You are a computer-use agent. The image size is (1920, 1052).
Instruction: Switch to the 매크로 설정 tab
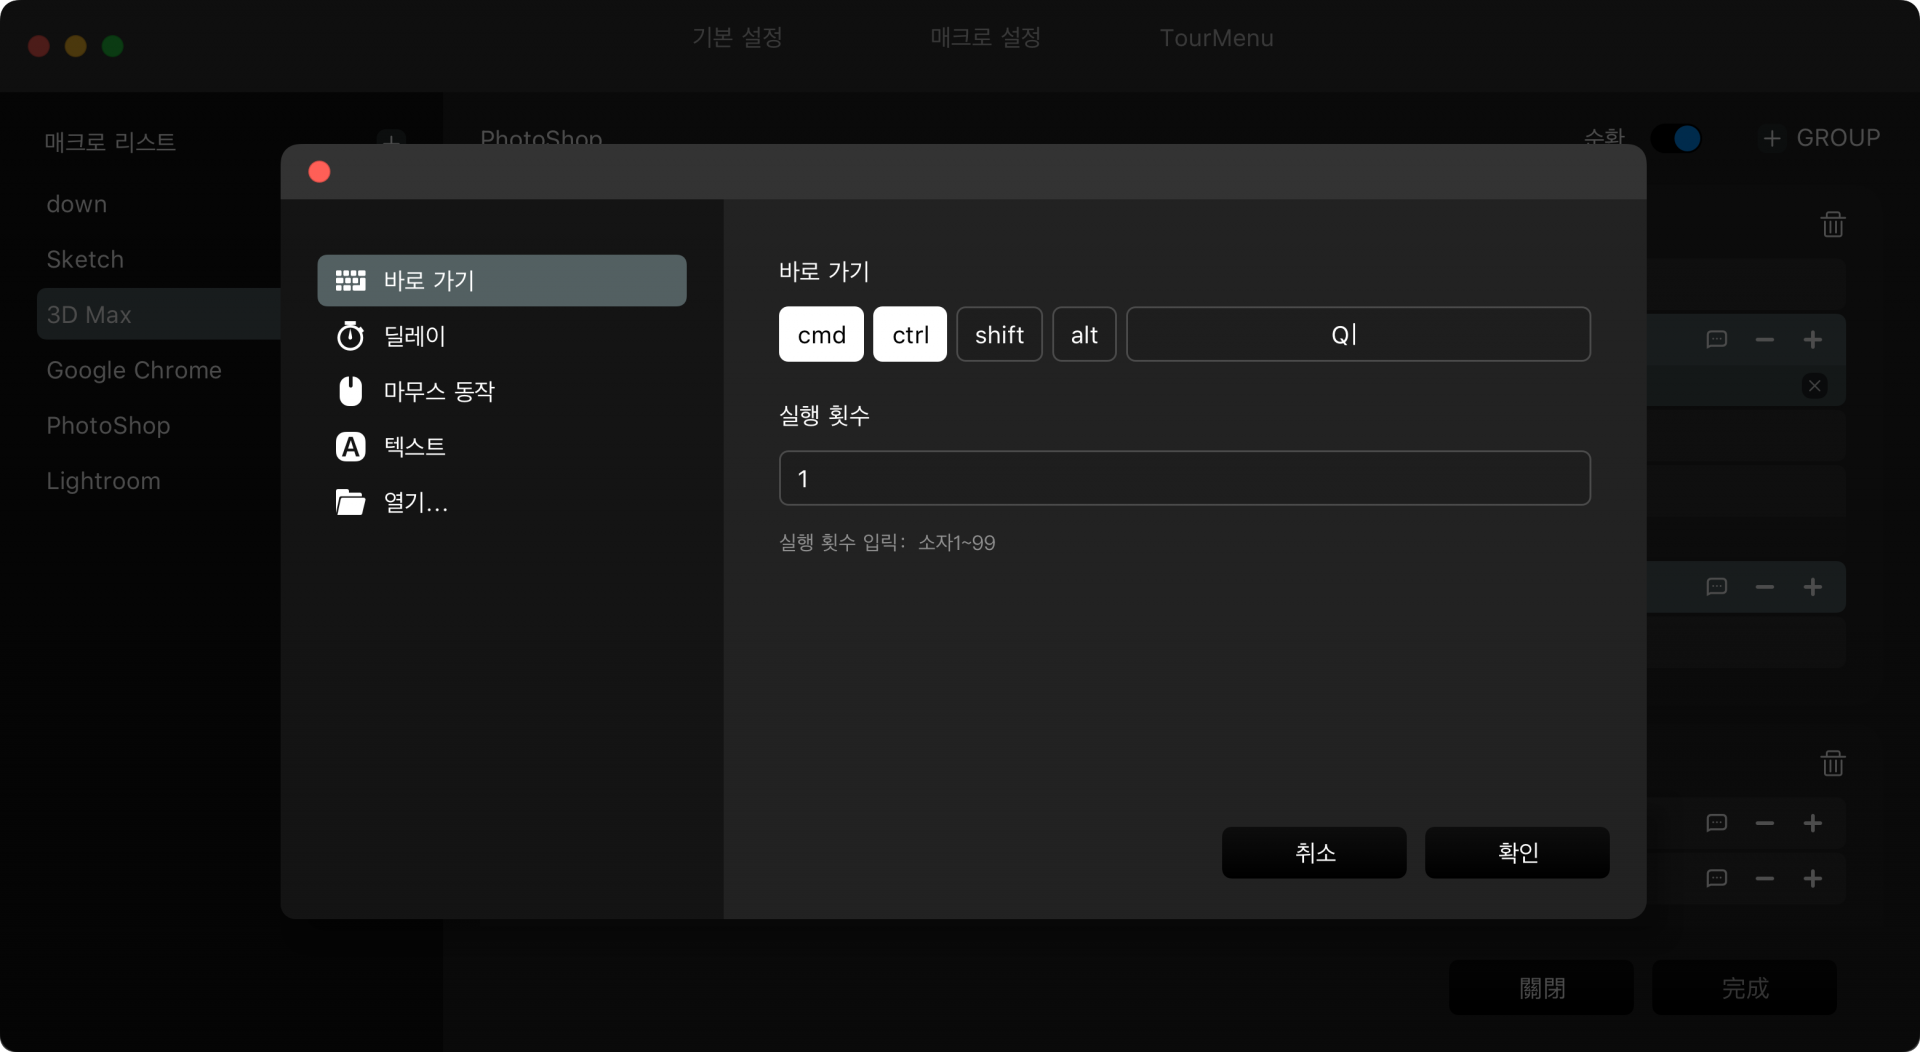click(985, 38)
